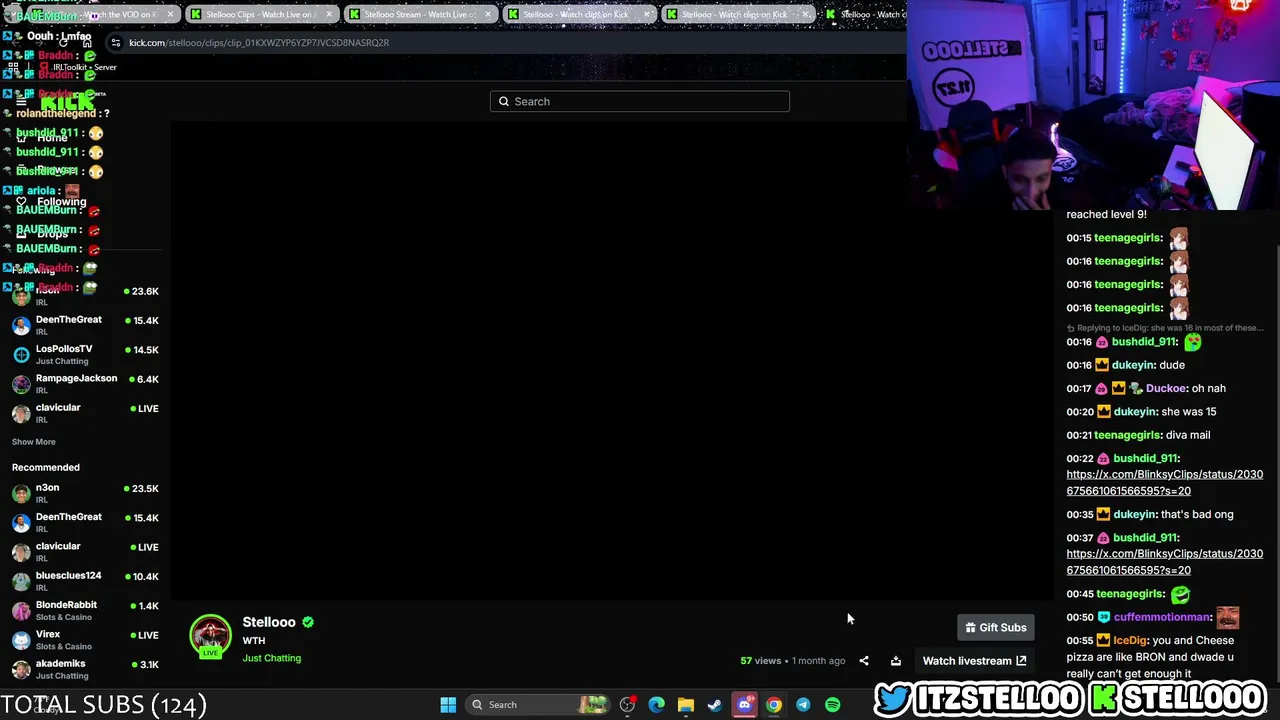Click the black clip video player area
The width and height of the screenshot is (1280, 720).
pos(611,360)
